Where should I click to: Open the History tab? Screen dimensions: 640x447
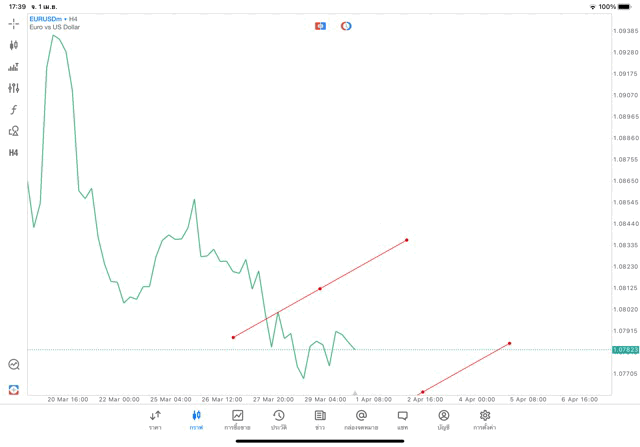coord(278,419)
